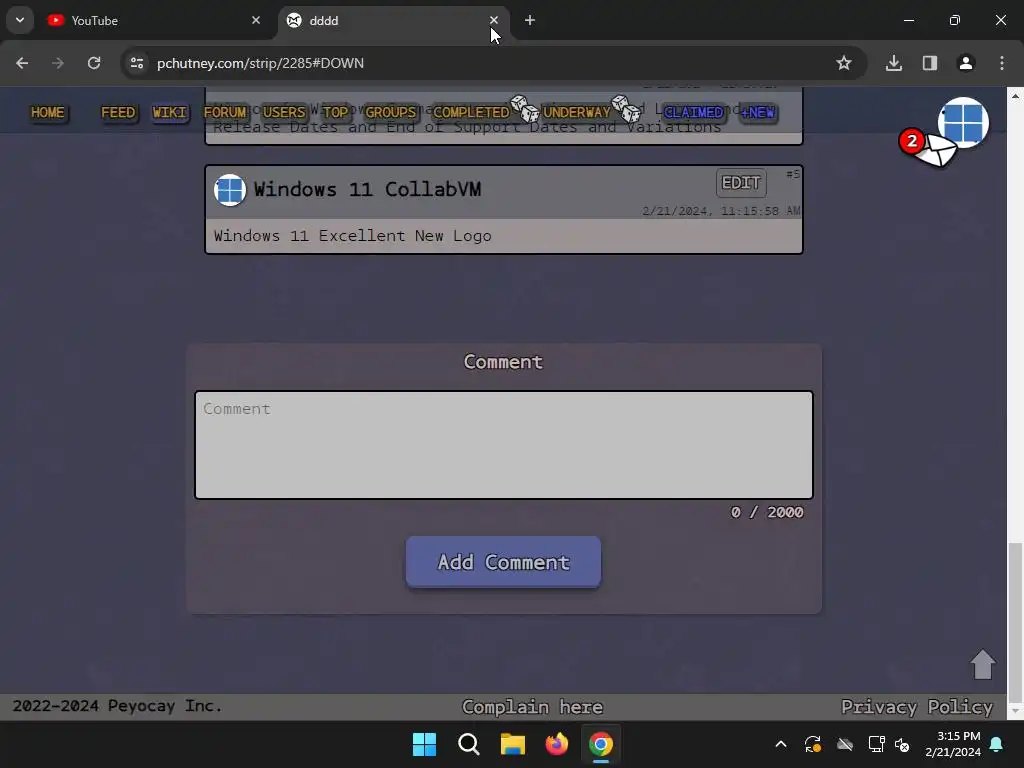Launch File Explorer from the taskbar
Image resolution: width=1024 pixels, height=768 pixels.
[x=513, y=744]
